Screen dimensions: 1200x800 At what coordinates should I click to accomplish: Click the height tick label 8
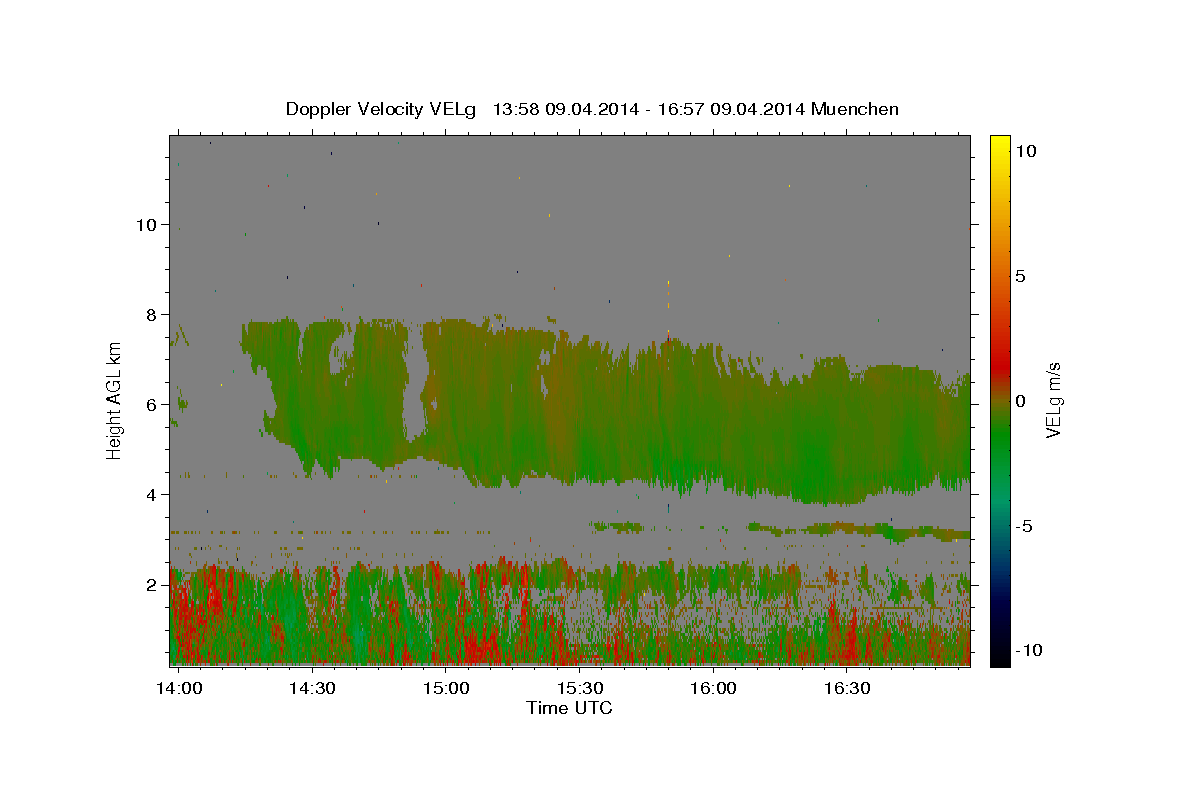point(151,314)
